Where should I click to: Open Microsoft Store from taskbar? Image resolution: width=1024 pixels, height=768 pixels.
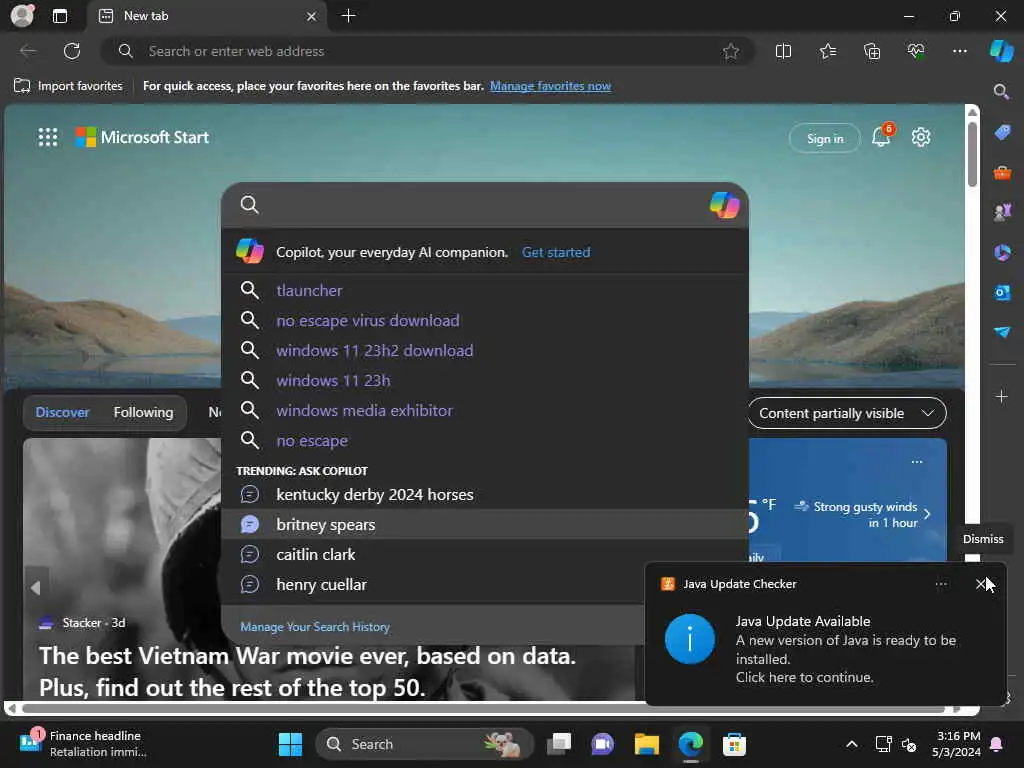[x=734, y=744]
